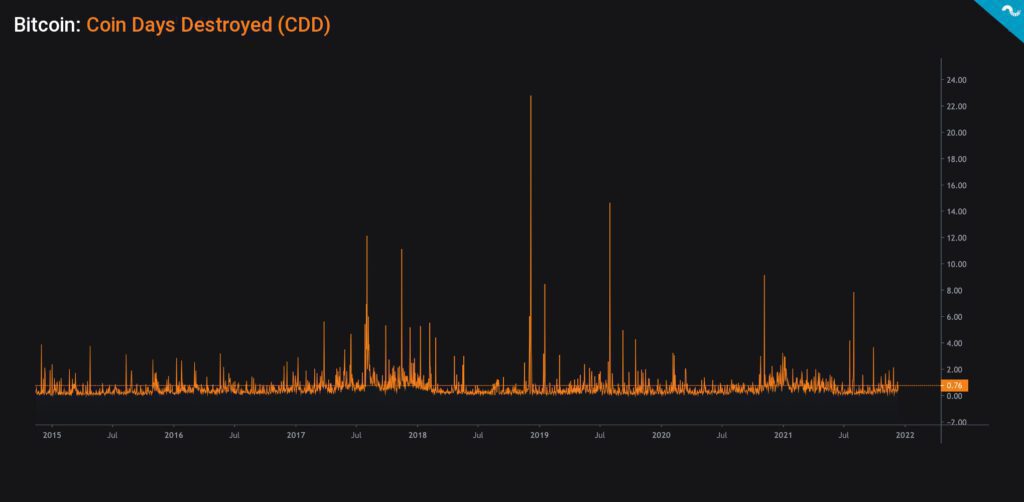Click the 2021 x-axis label
The height and width of the screenshot is (502, 1024).
[x=783, y=435]
